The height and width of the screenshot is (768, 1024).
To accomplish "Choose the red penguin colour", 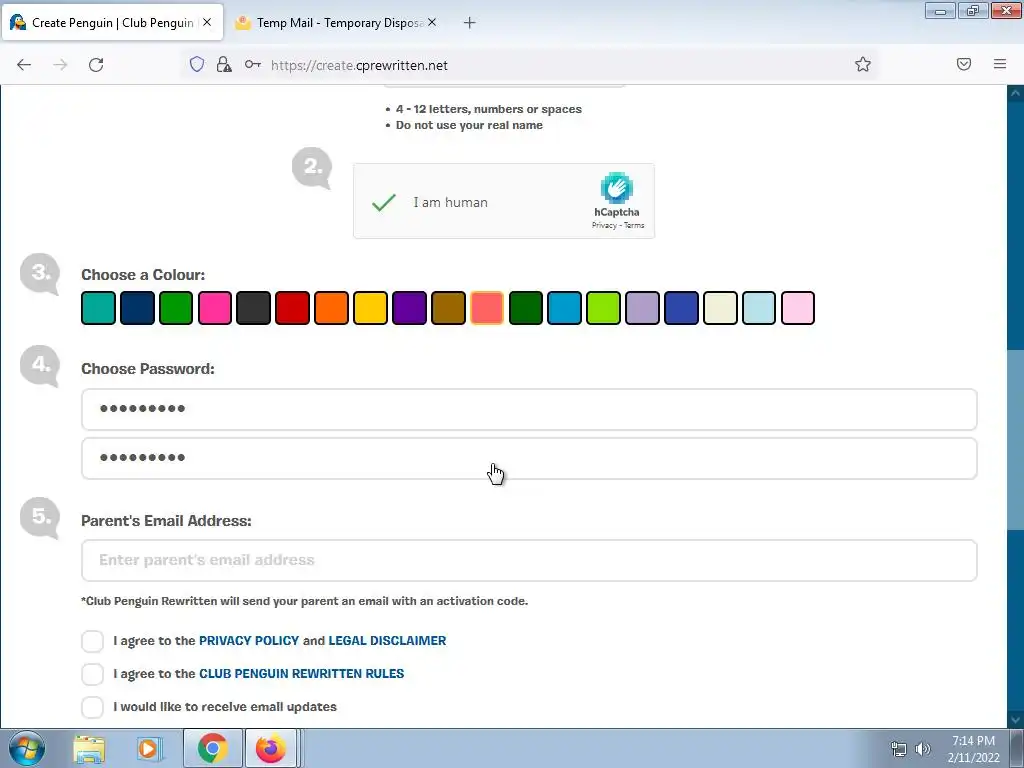I will point(293,308).
